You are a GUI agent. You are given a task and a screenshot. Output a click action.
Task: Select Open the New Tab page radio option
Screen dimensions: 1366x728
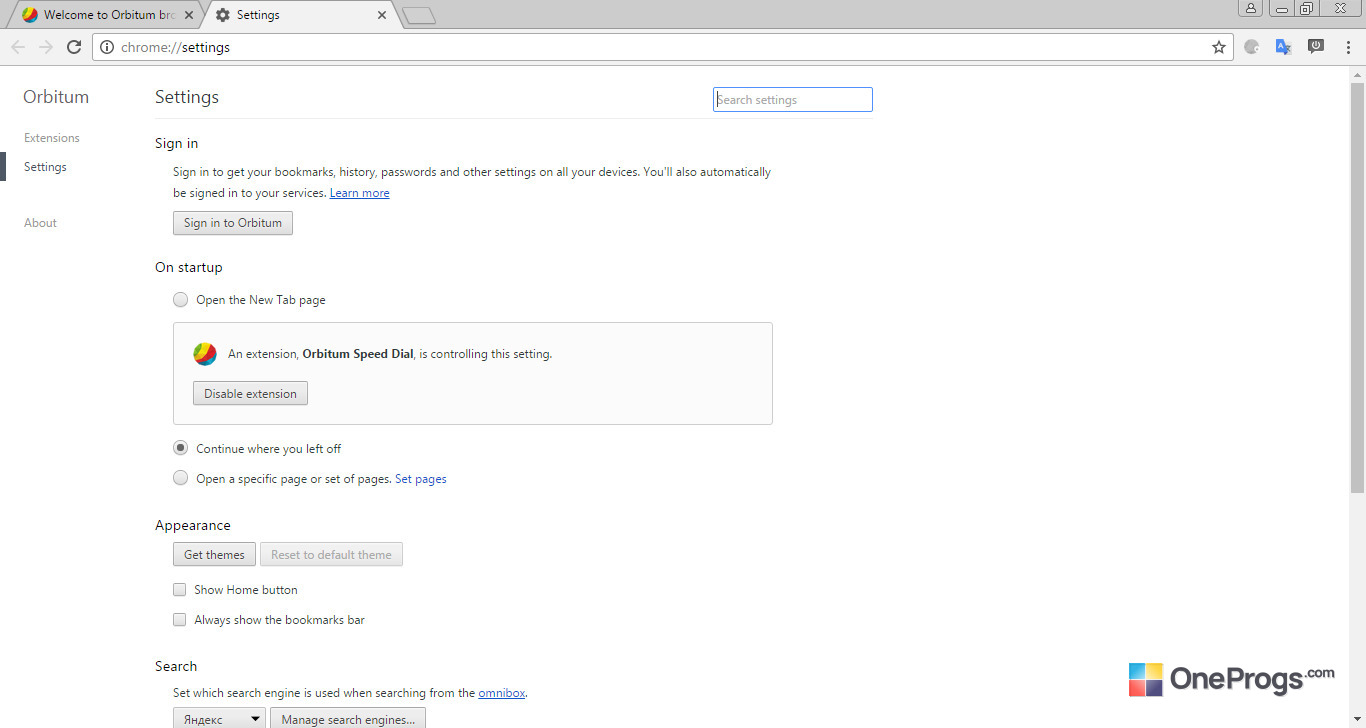click(180, 300)
